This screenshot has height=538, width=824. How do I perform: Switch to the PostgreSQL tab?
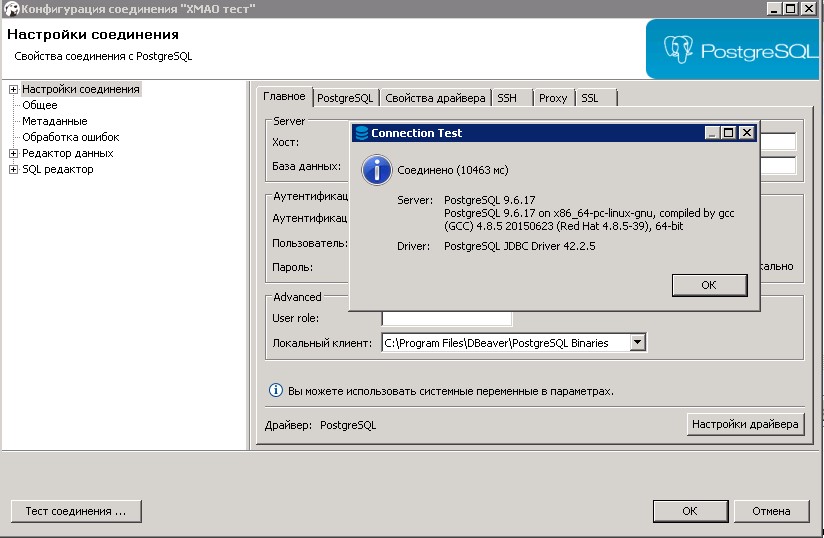tap(345, 98)
